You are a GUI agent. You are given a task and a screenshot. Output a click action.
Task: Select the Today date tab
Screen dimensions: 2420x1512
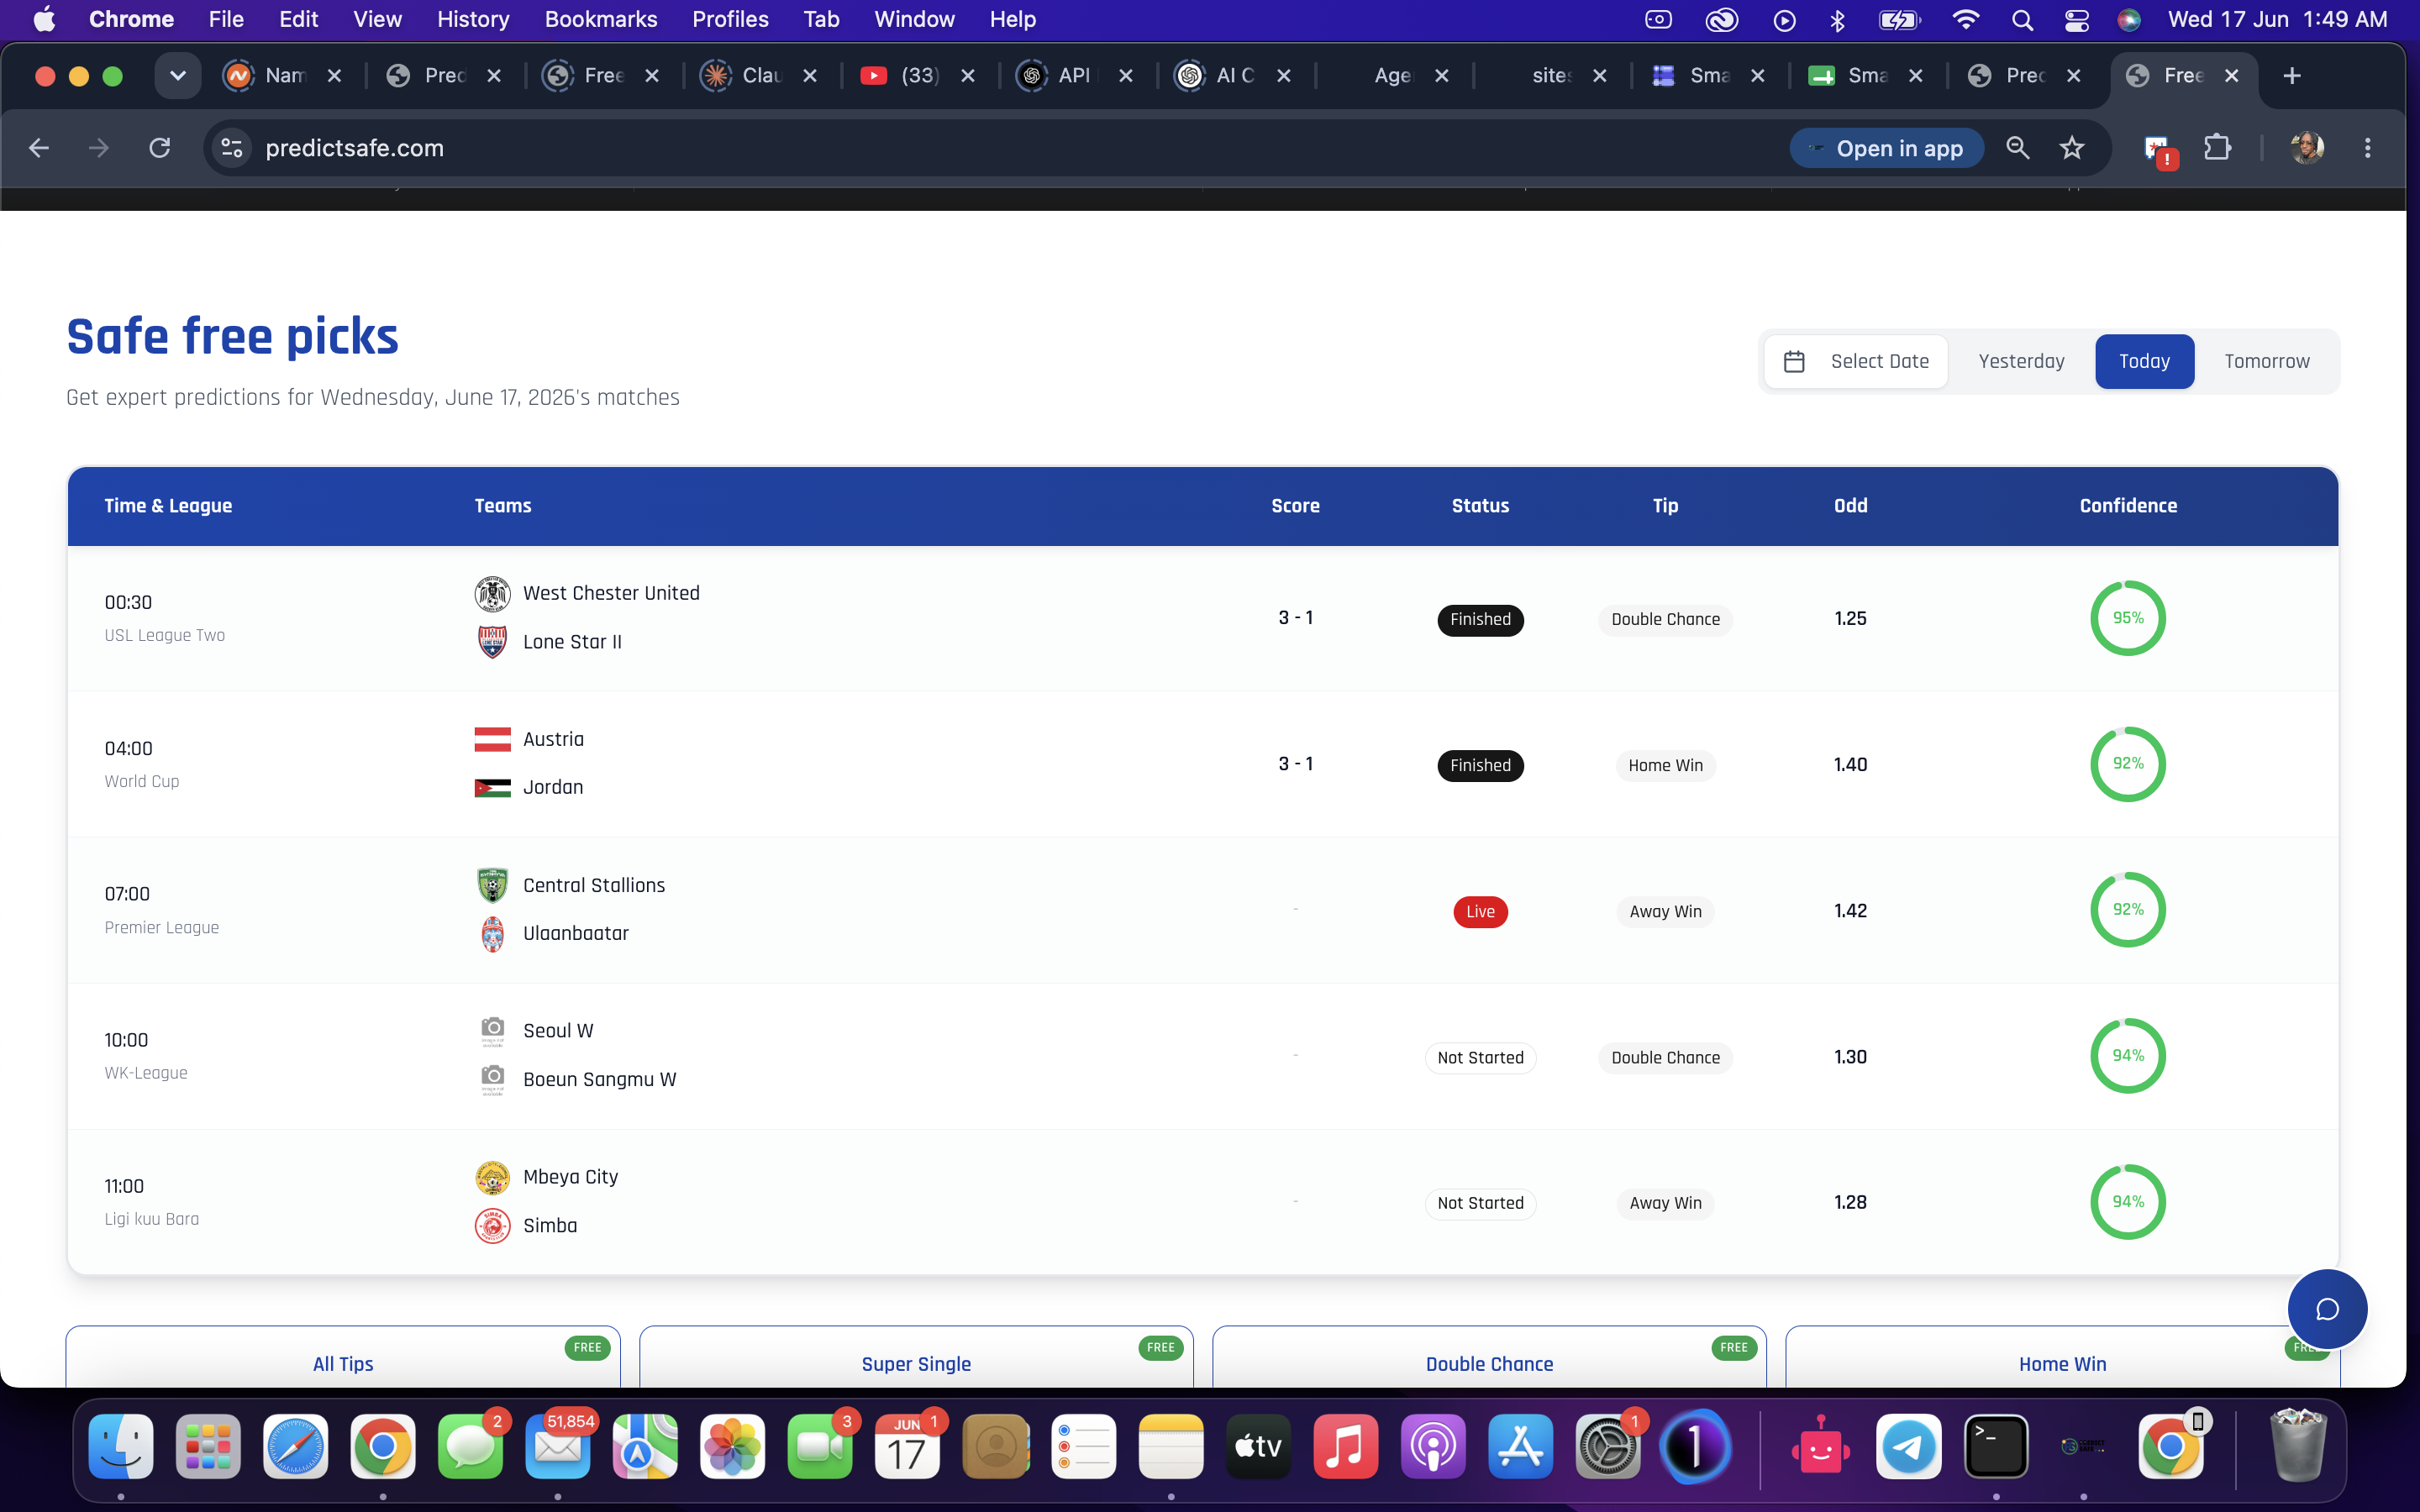coord(2144,361)
